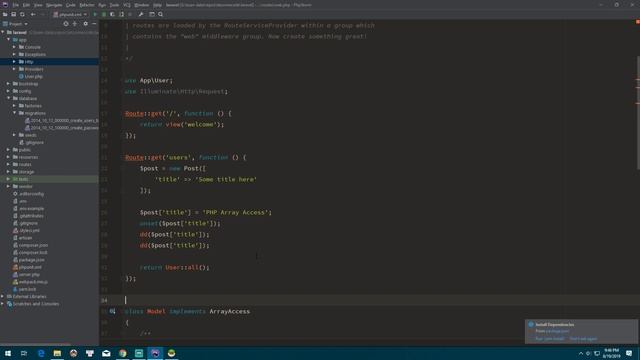Hide the Project panel with the minus icon
640x360 pixels.
pyautogui.click(x=94, y=24)
